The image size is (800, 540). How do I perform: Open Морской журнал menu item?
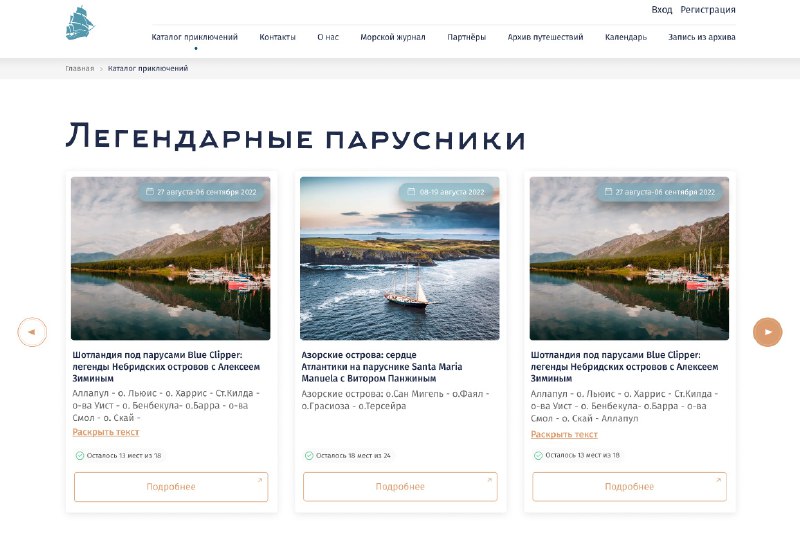click(x=392, y=37)
